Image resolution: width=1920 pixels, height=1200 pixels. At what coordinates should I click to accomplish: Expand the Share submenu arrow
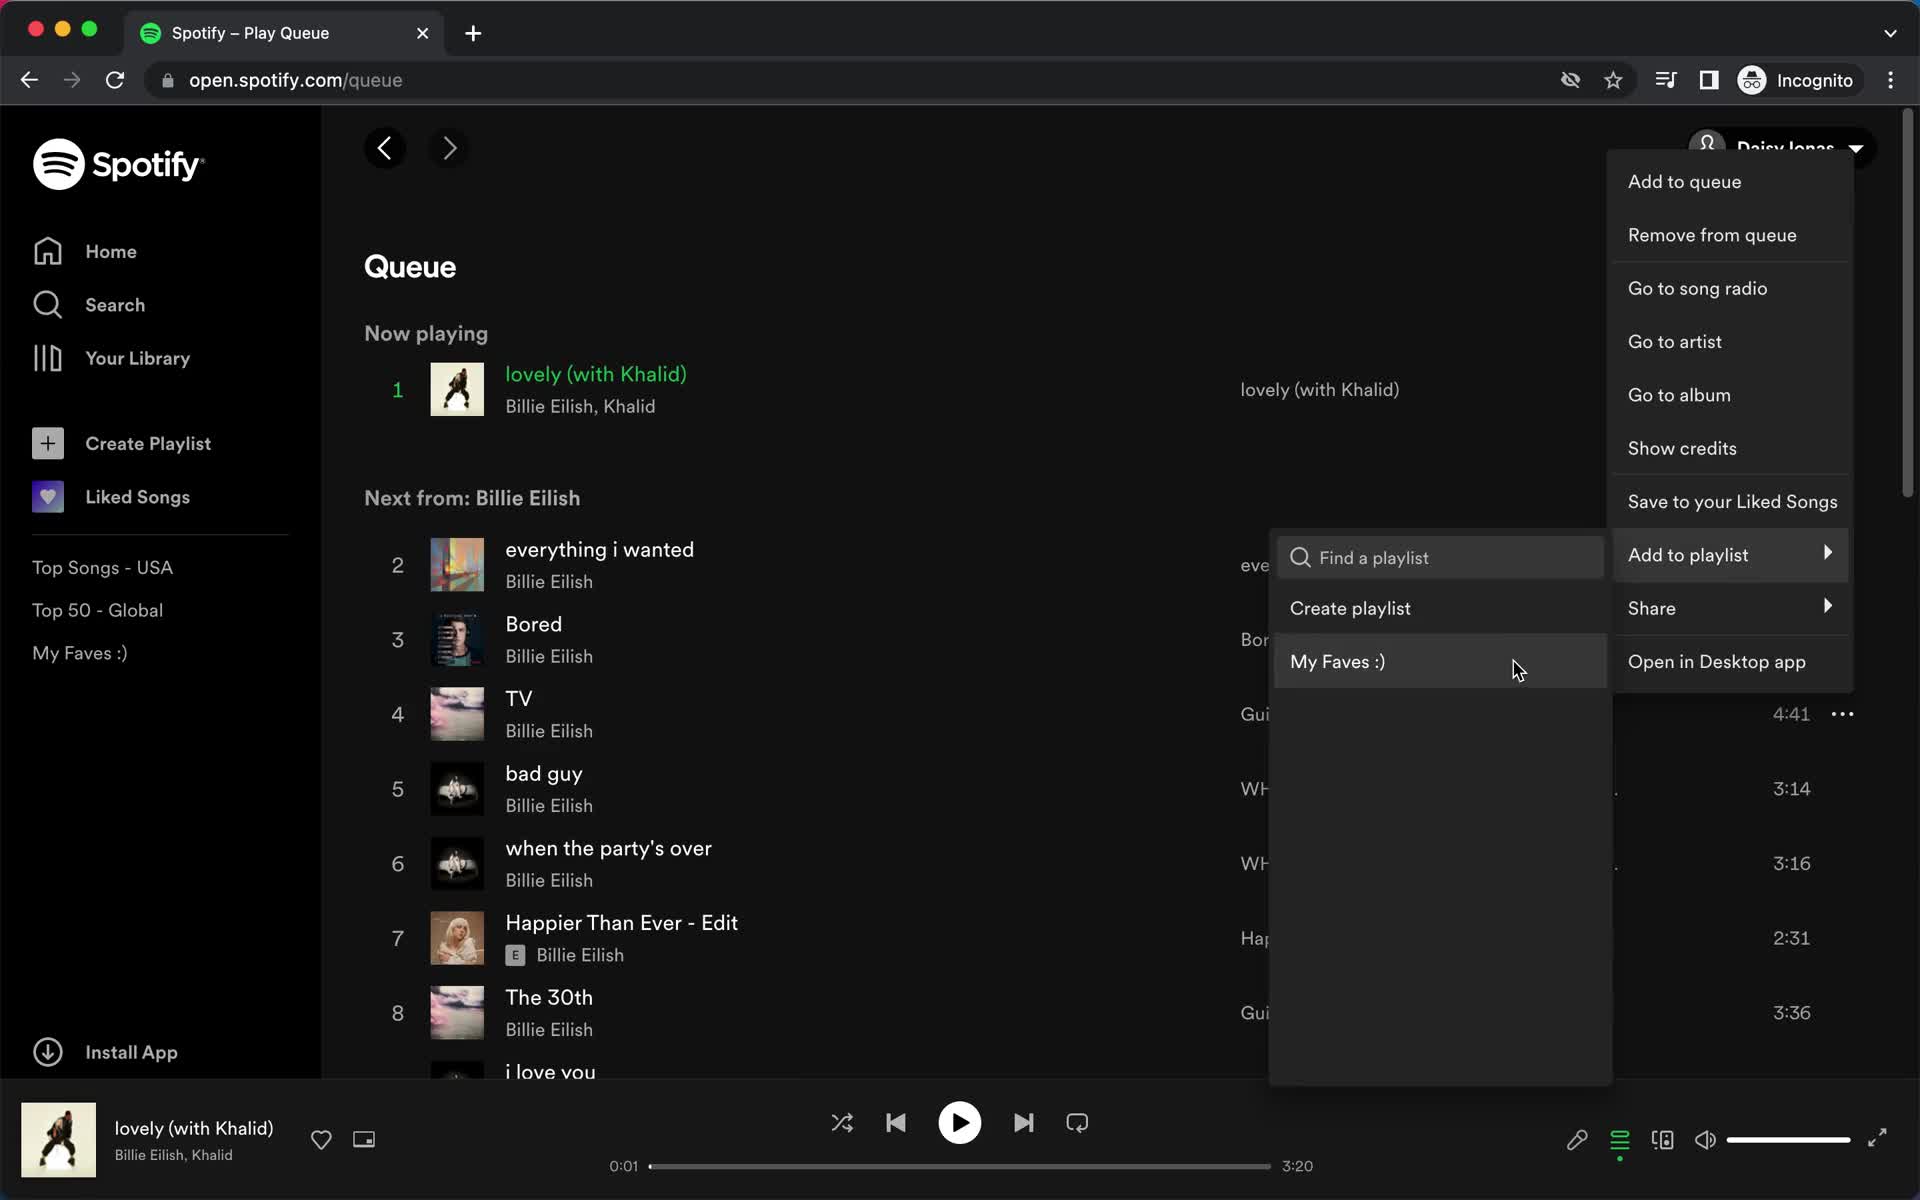1827,607
